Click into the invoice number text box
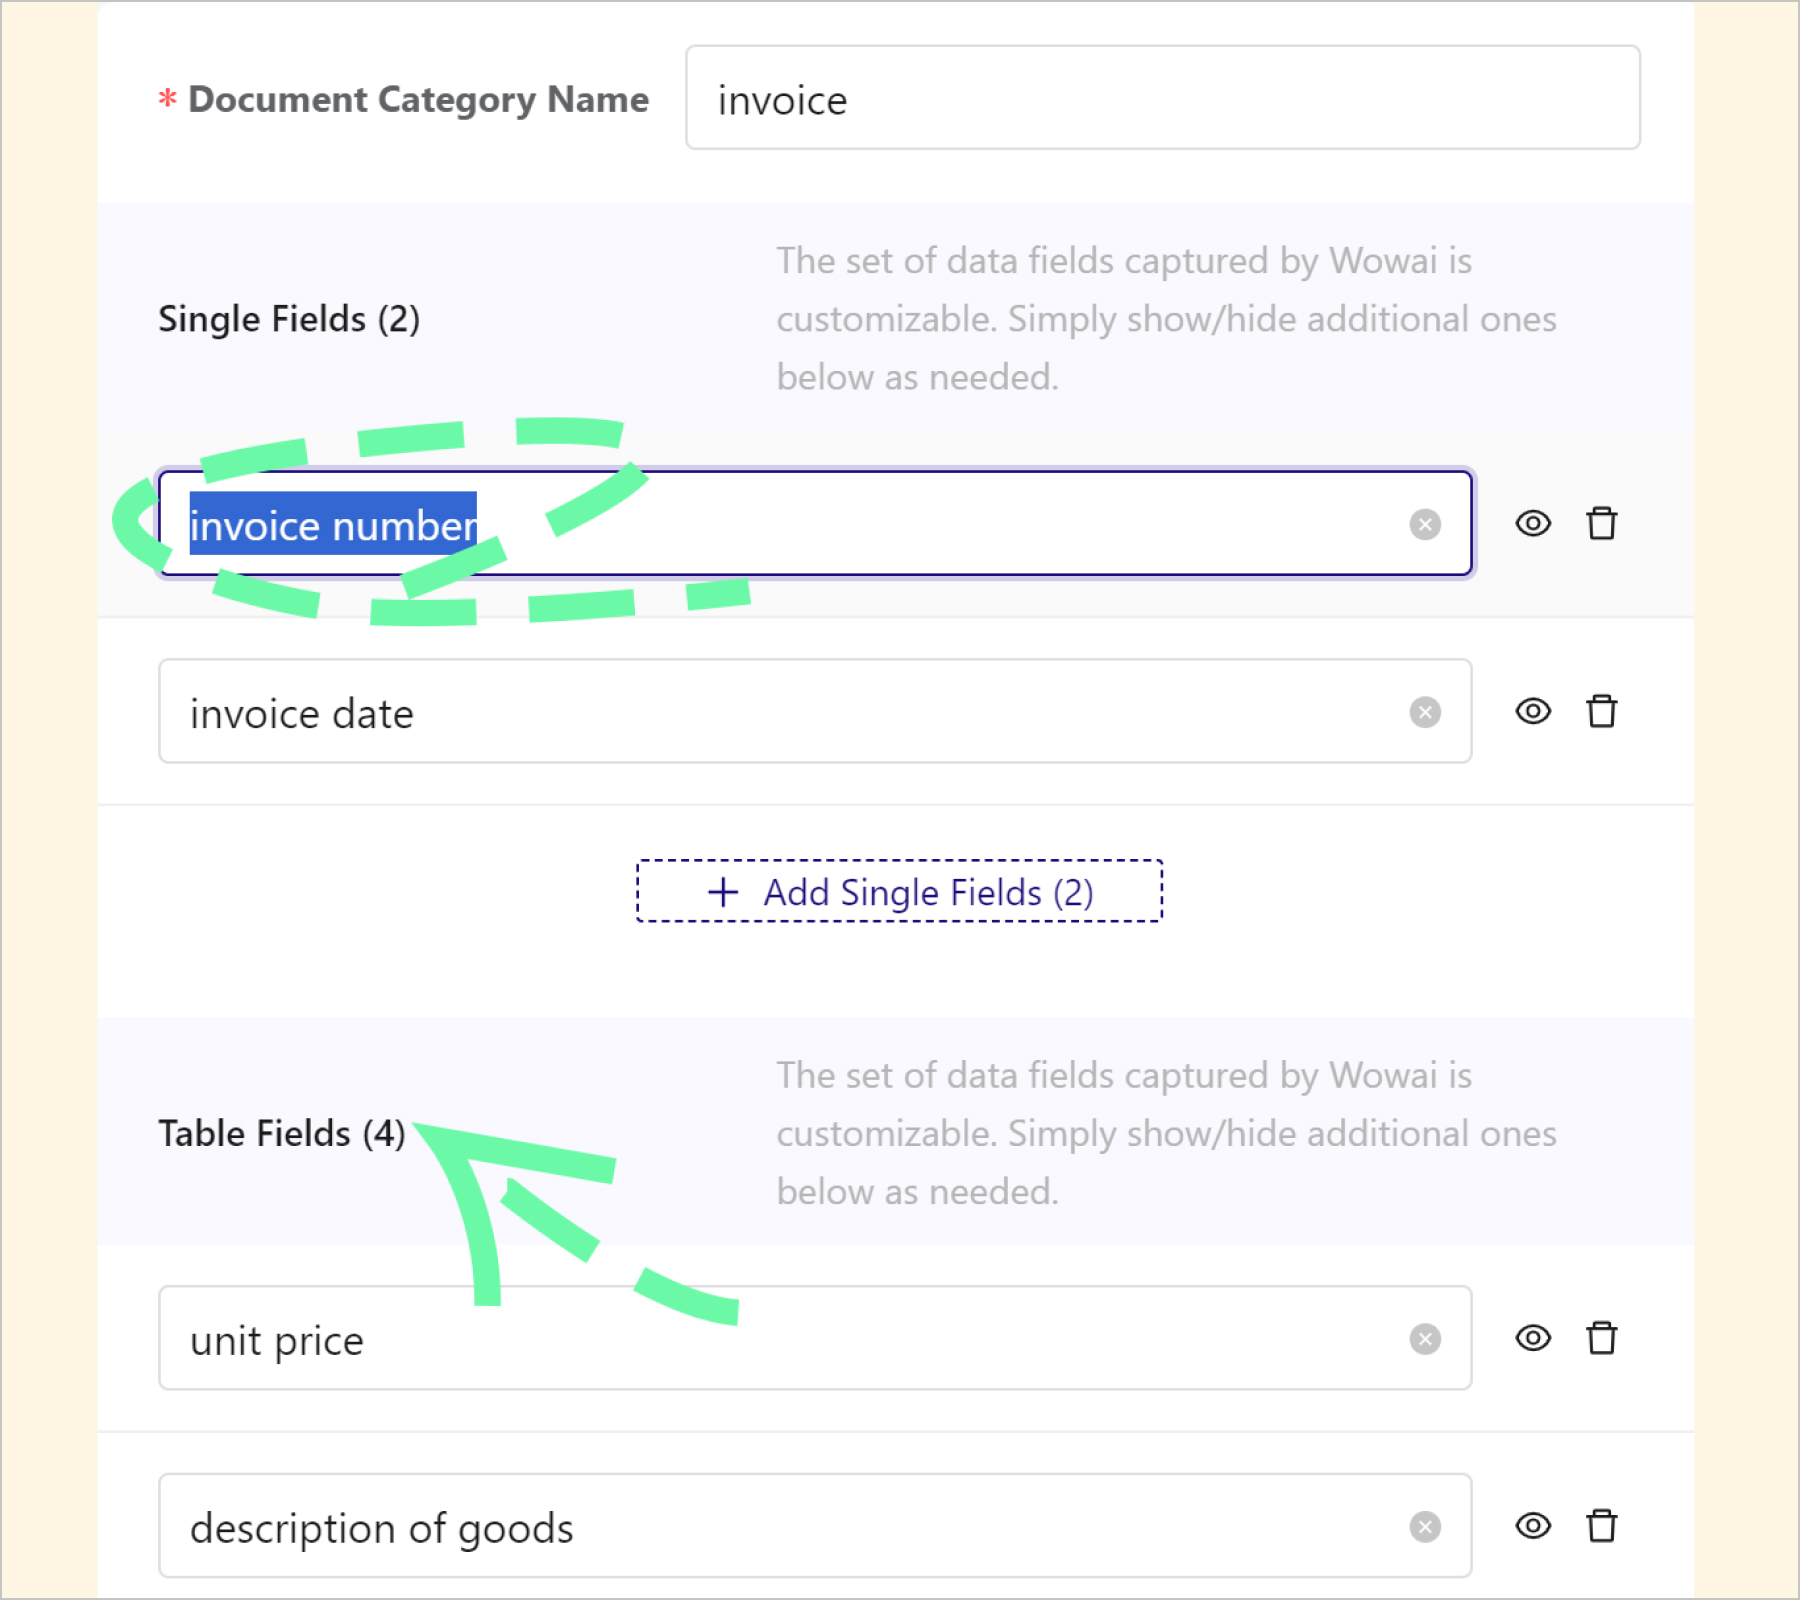Viewport: 1800px width, 1600px height. (900, 524)
